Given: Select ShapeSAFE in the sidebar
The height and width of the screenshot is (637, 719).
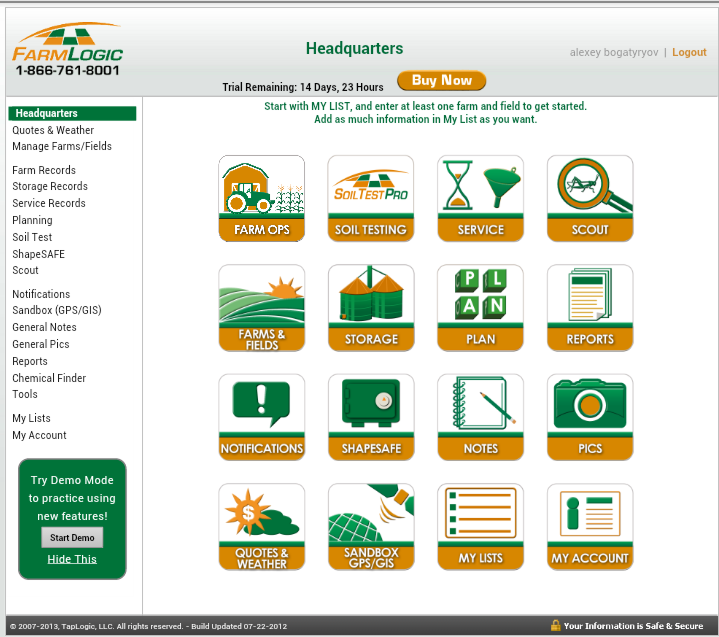Looking at the screenshot, I should coord(39,254).
